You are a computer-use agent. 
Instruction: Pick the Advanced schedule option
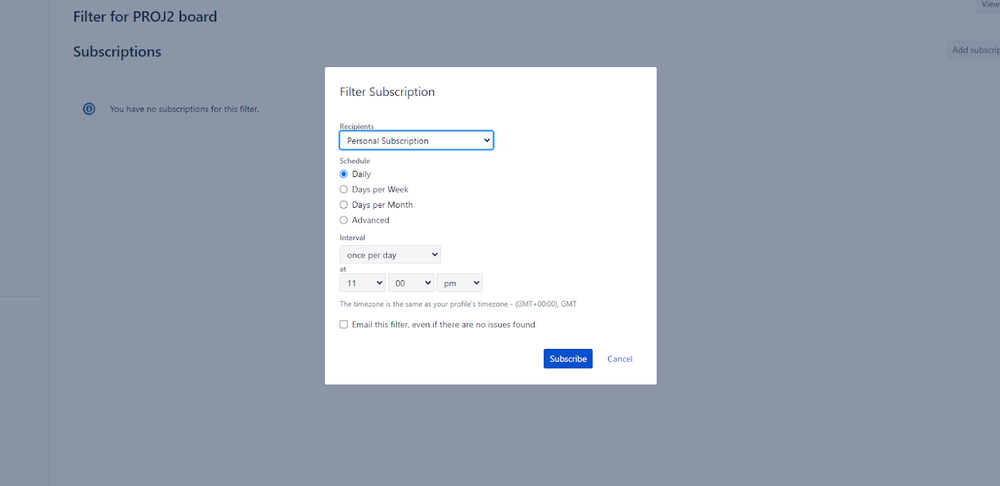point(344,220)
